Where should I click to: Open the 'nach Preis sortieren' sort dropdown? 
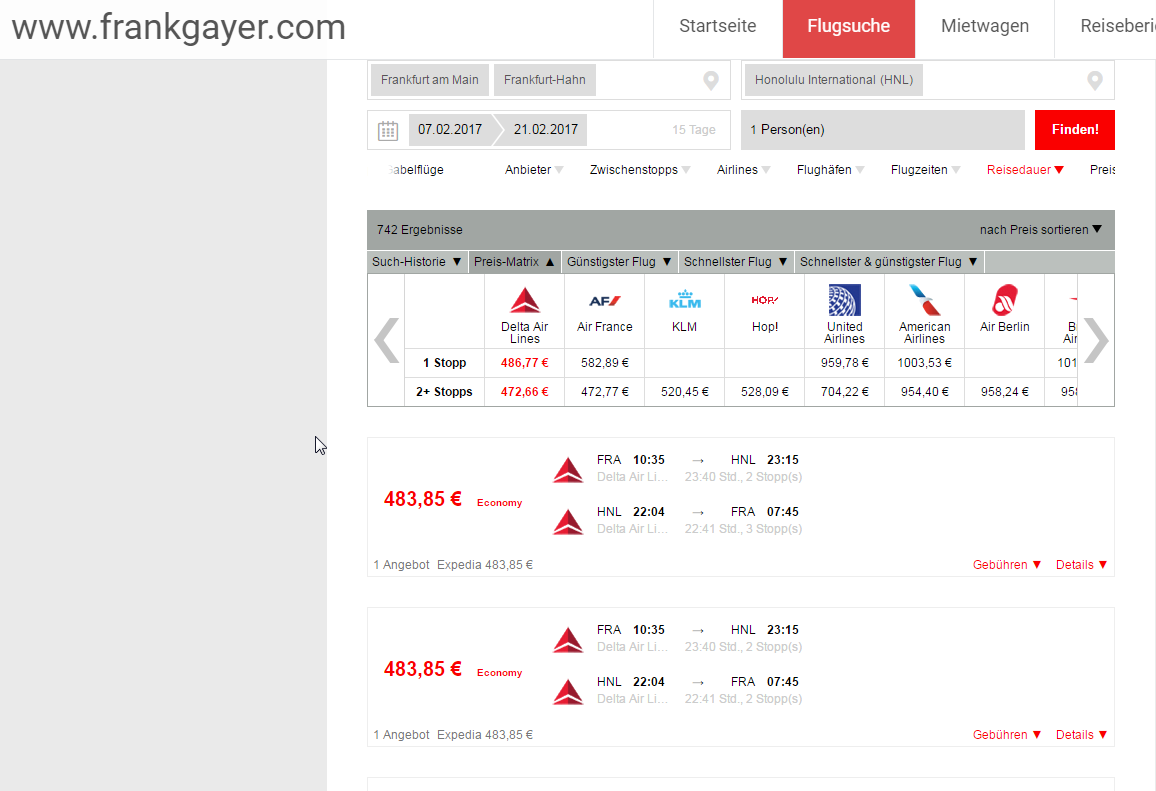1041,230
